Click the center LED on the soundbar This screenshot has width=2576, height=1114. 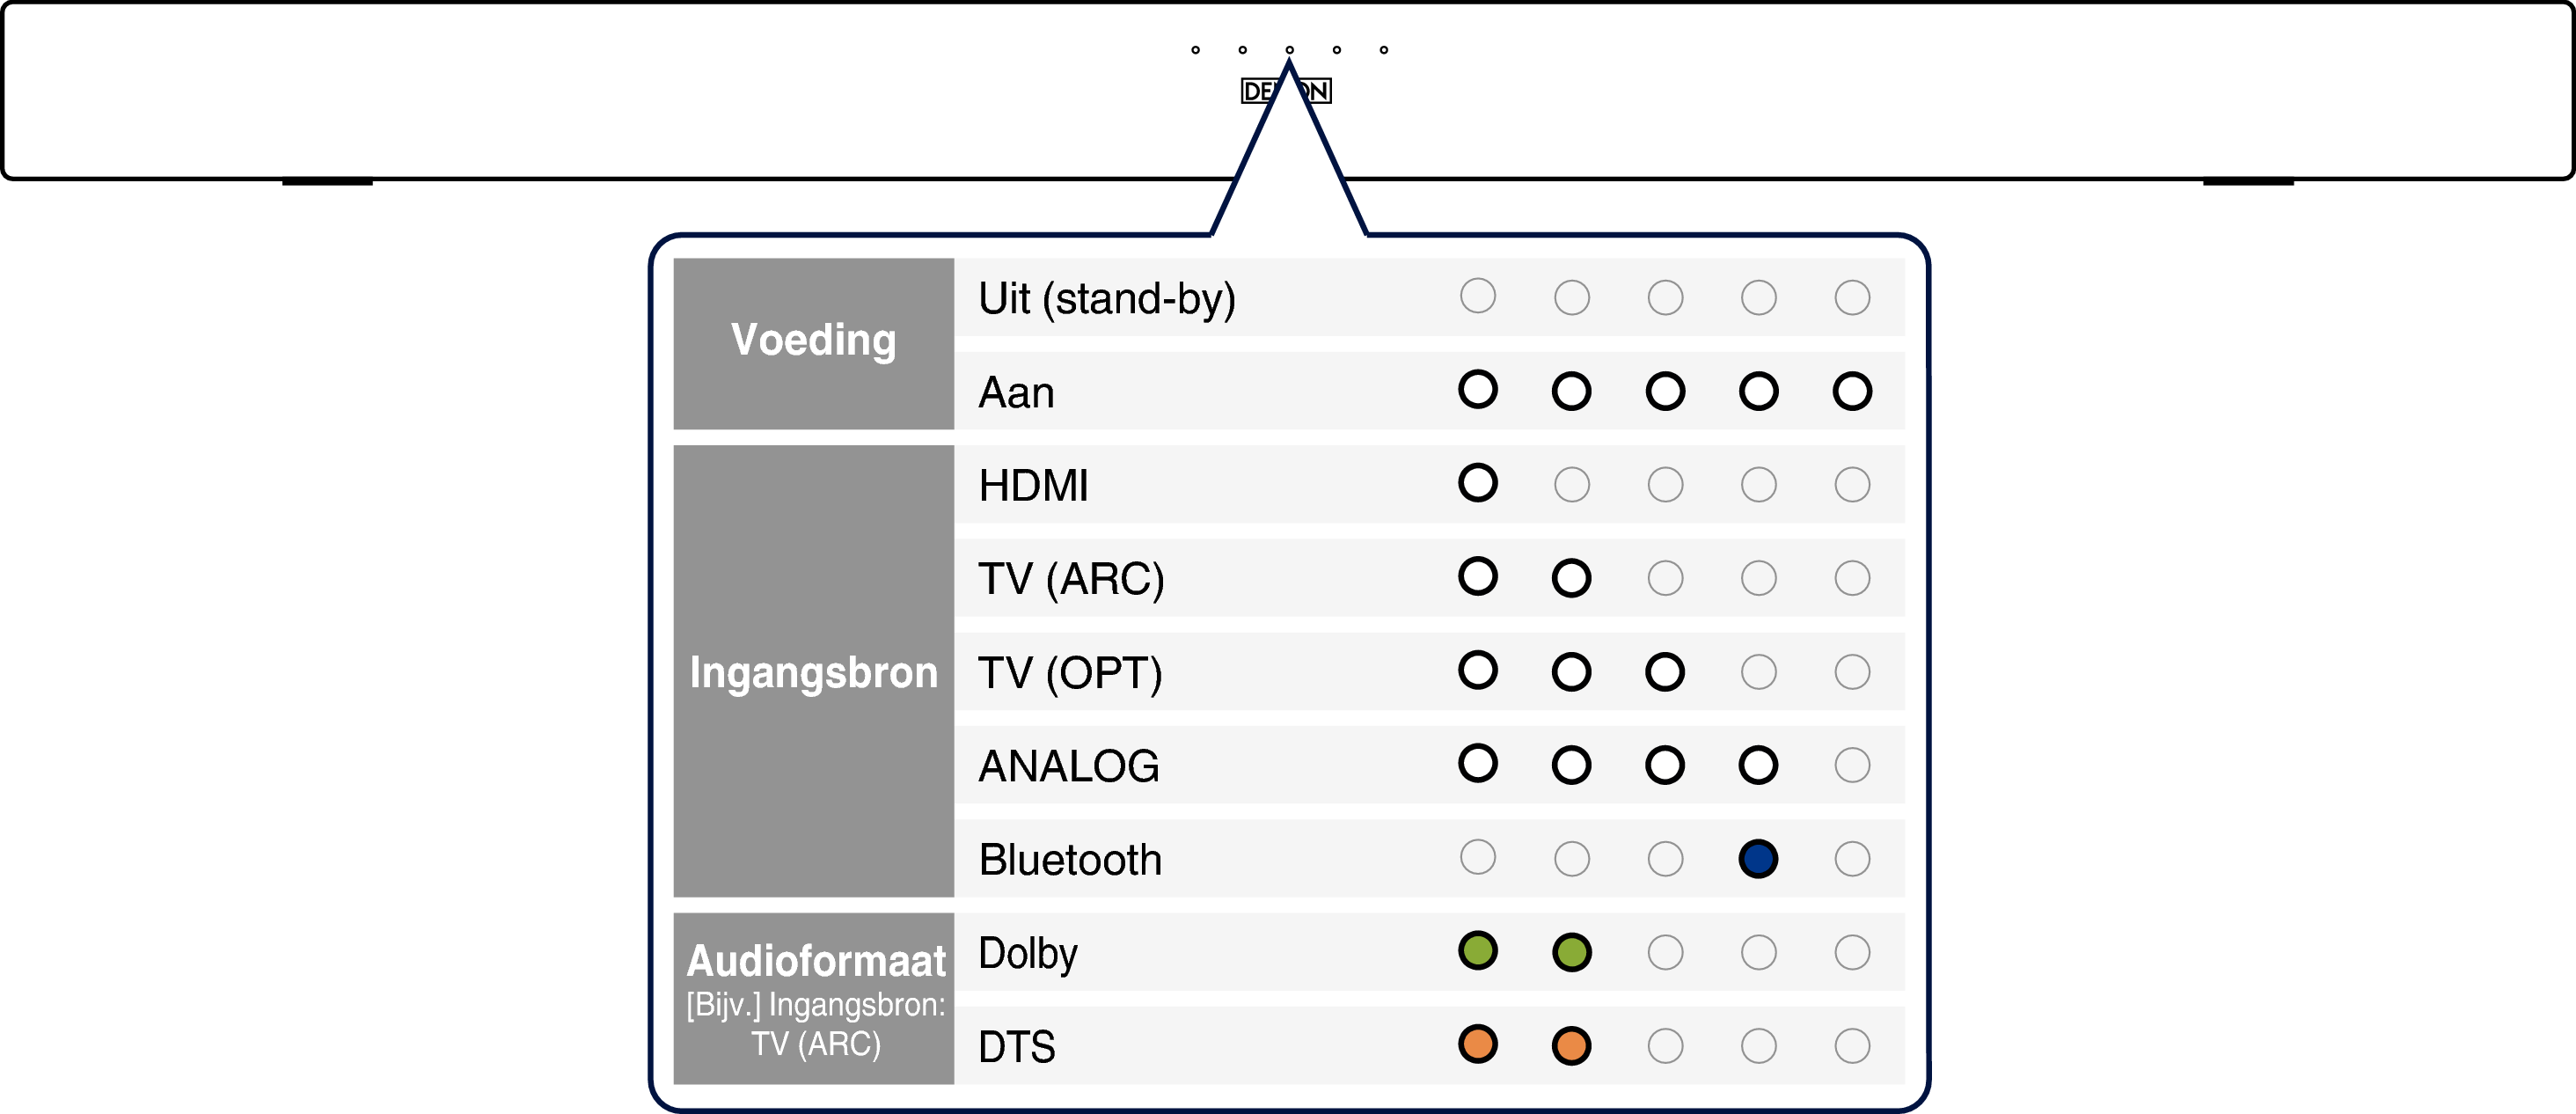click(x=1290, y=49)
